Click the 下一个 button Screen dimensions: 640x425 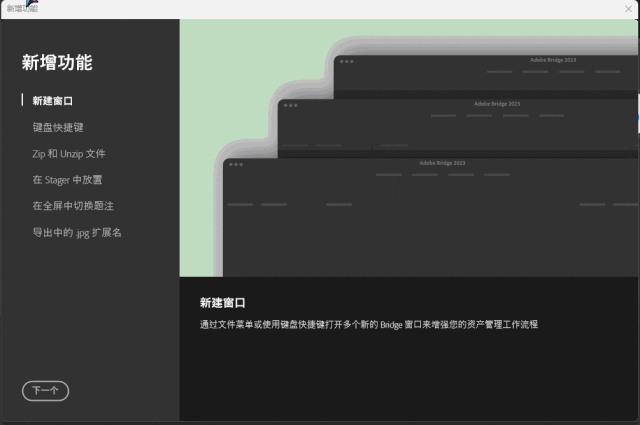click(x=45, y=391)
